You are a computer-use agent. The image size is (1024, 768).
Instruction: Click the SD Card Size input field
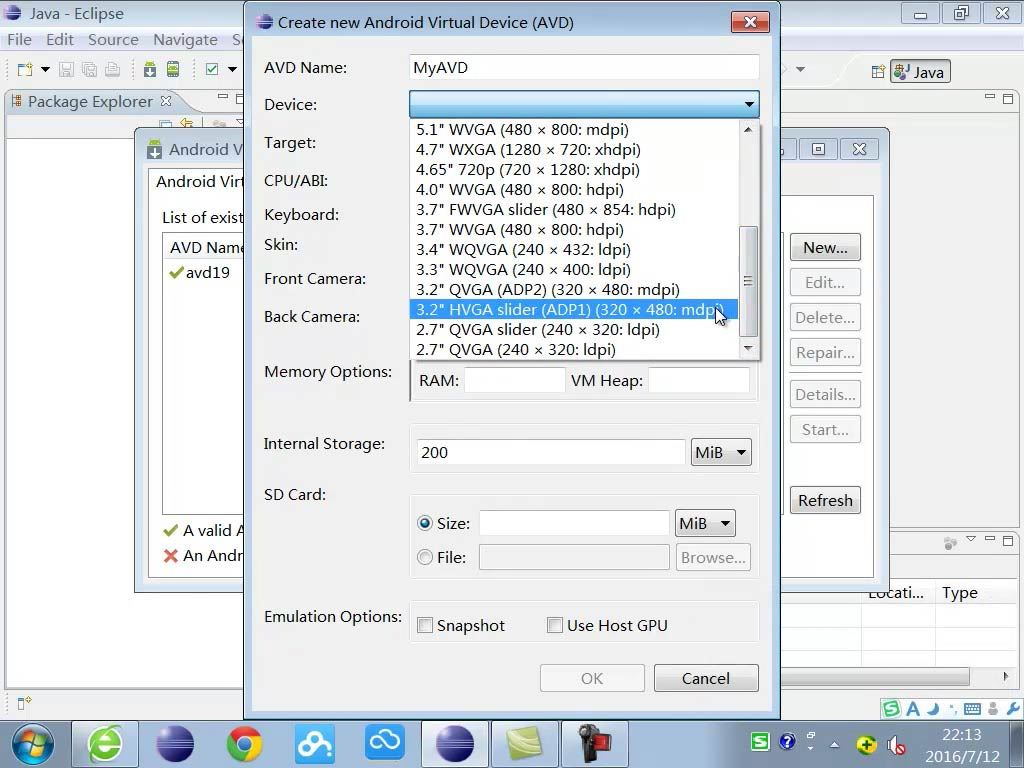coord(574,523)
